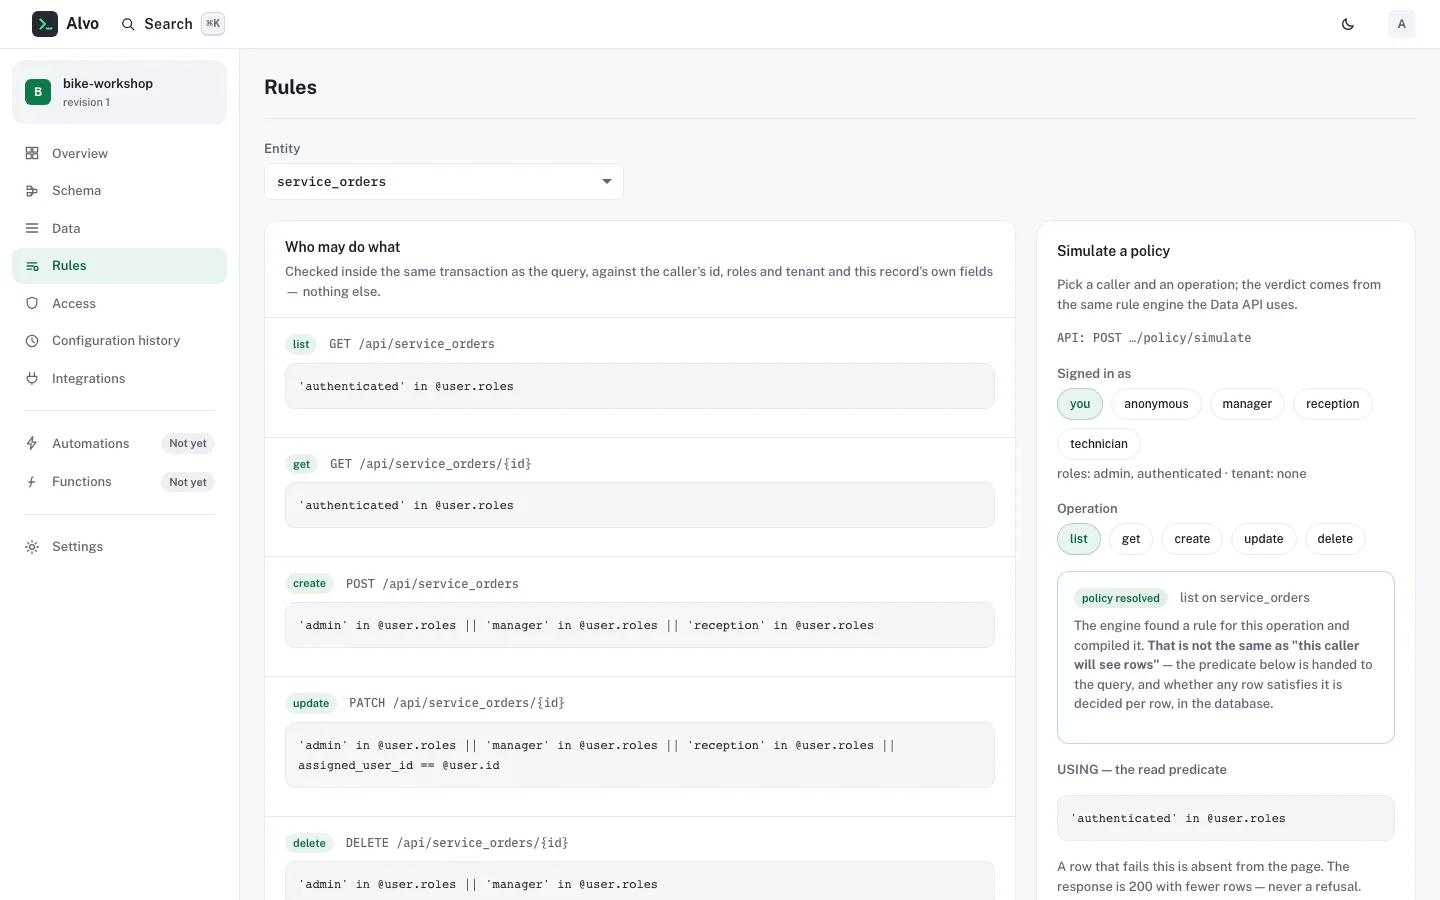Screen dimensions: 1440x900
Task: Click the Schema icon in sidebar
Action: pos(32,191)
